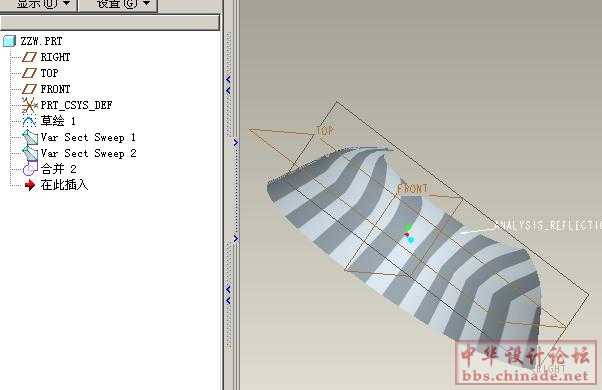Select the red 在此插入 arrow marker
Screen dimensions: 602x390
click(30, 185)
